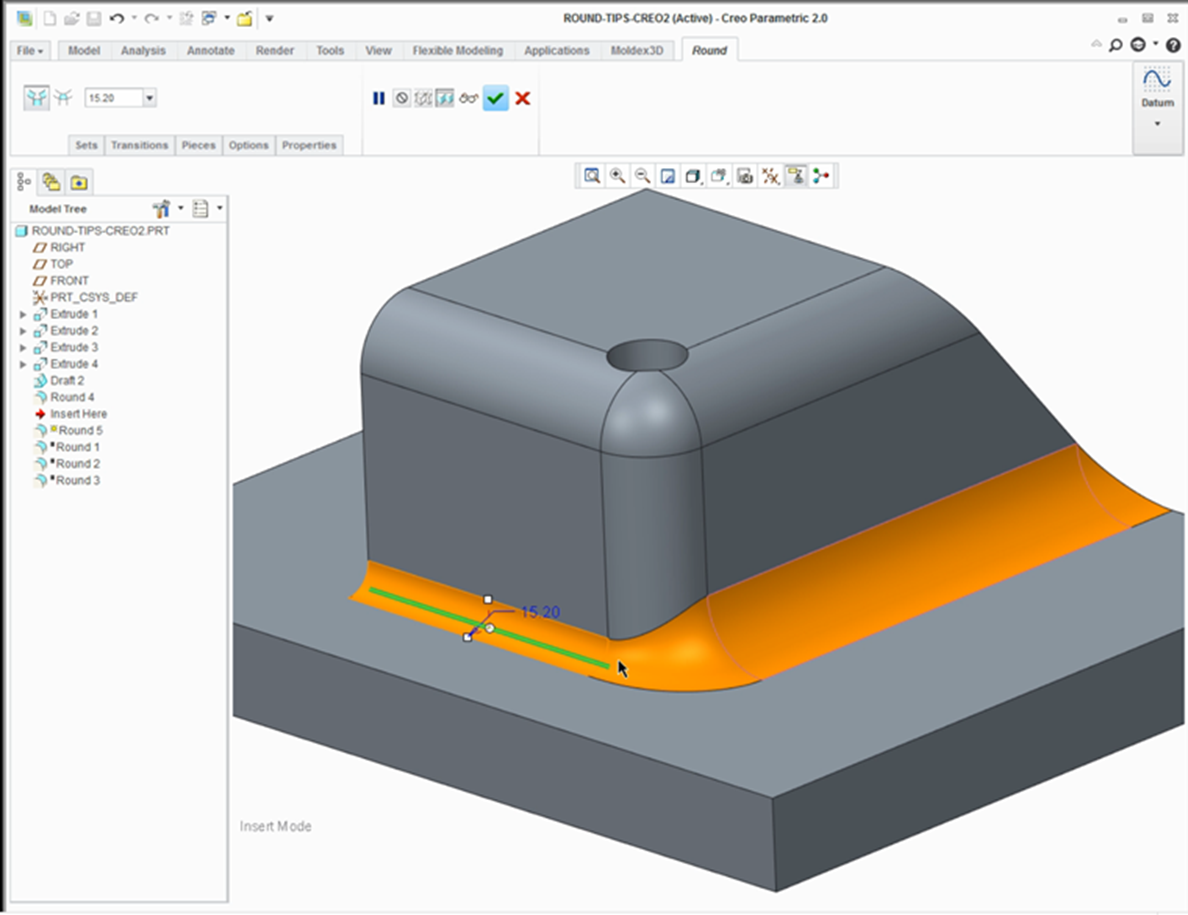Click the glasses verify preview icon
The width and height of the screenshot is (1188, 915).
pos(468,98)
